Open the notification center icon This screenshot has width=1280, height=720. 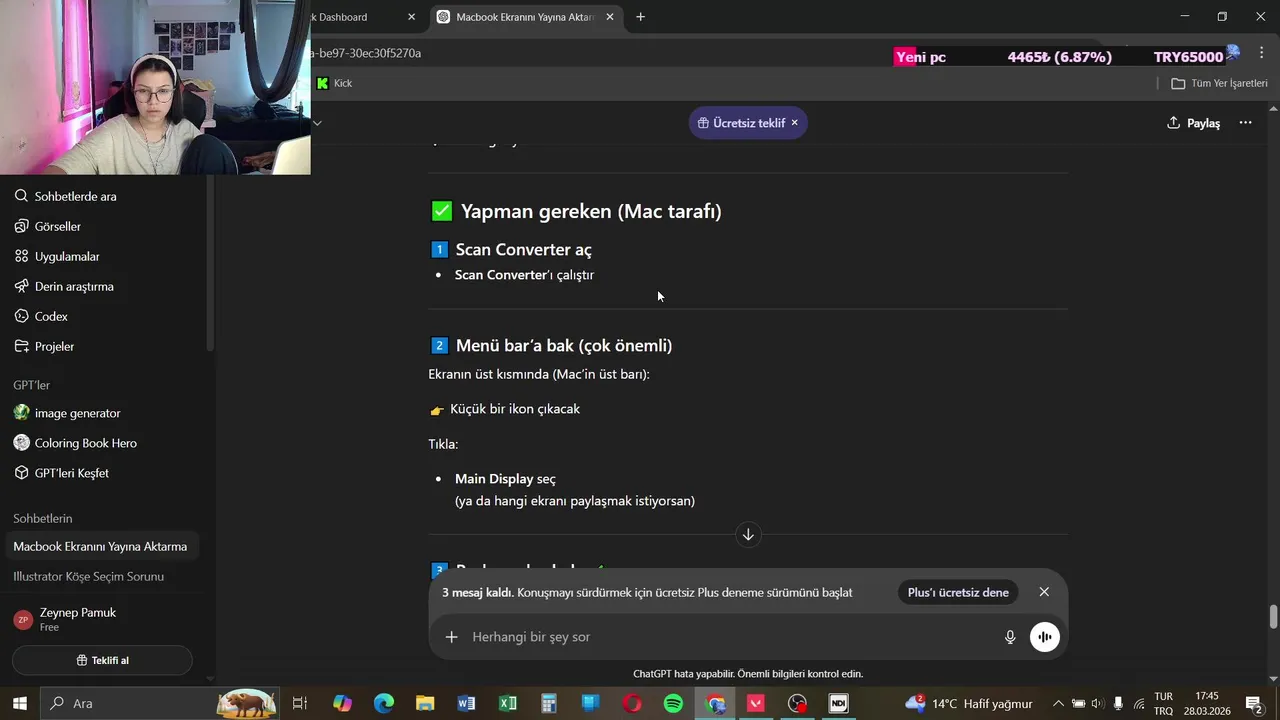pos(1253,704)
